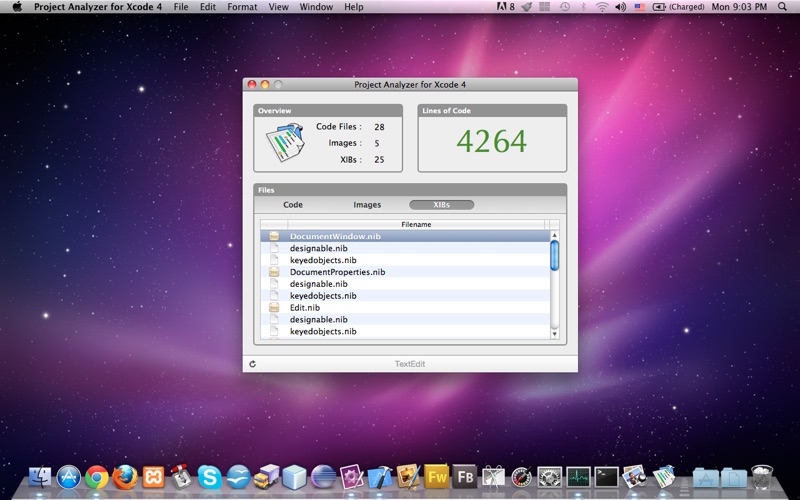Launch Adobe Fireworks (Fw) from the dock
Screen dimensions: 800x500
click(436, 478)
